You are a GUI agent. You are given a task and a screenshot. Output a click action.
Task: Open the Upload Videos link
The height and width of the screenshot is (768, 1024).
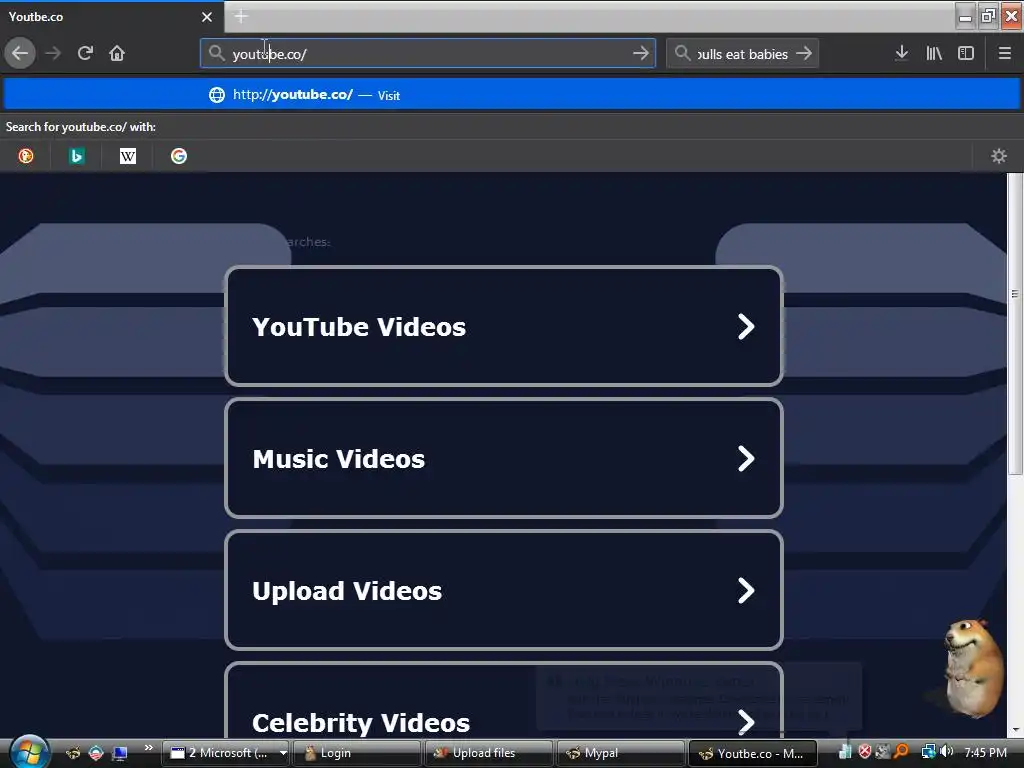(x=504, y=590)
